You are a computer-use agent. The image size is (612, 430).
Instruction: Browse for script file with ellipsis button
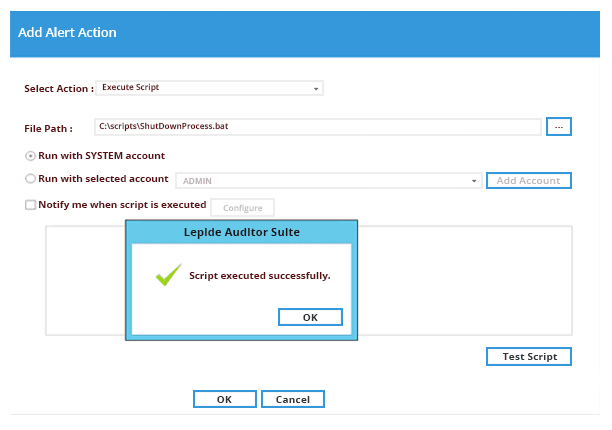559,127
